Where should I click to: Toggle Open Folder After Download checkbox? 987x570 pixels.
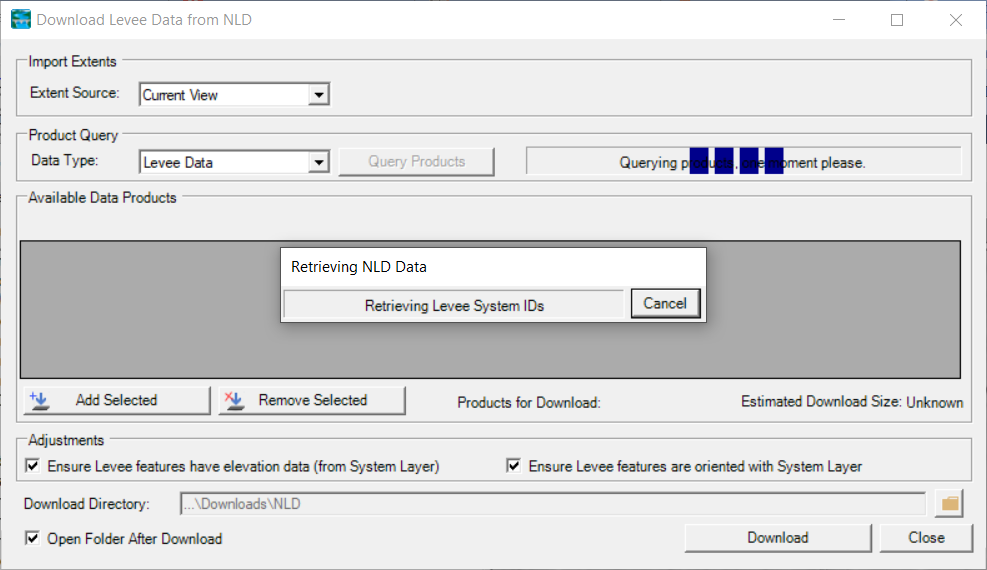(x=33, y=539)
